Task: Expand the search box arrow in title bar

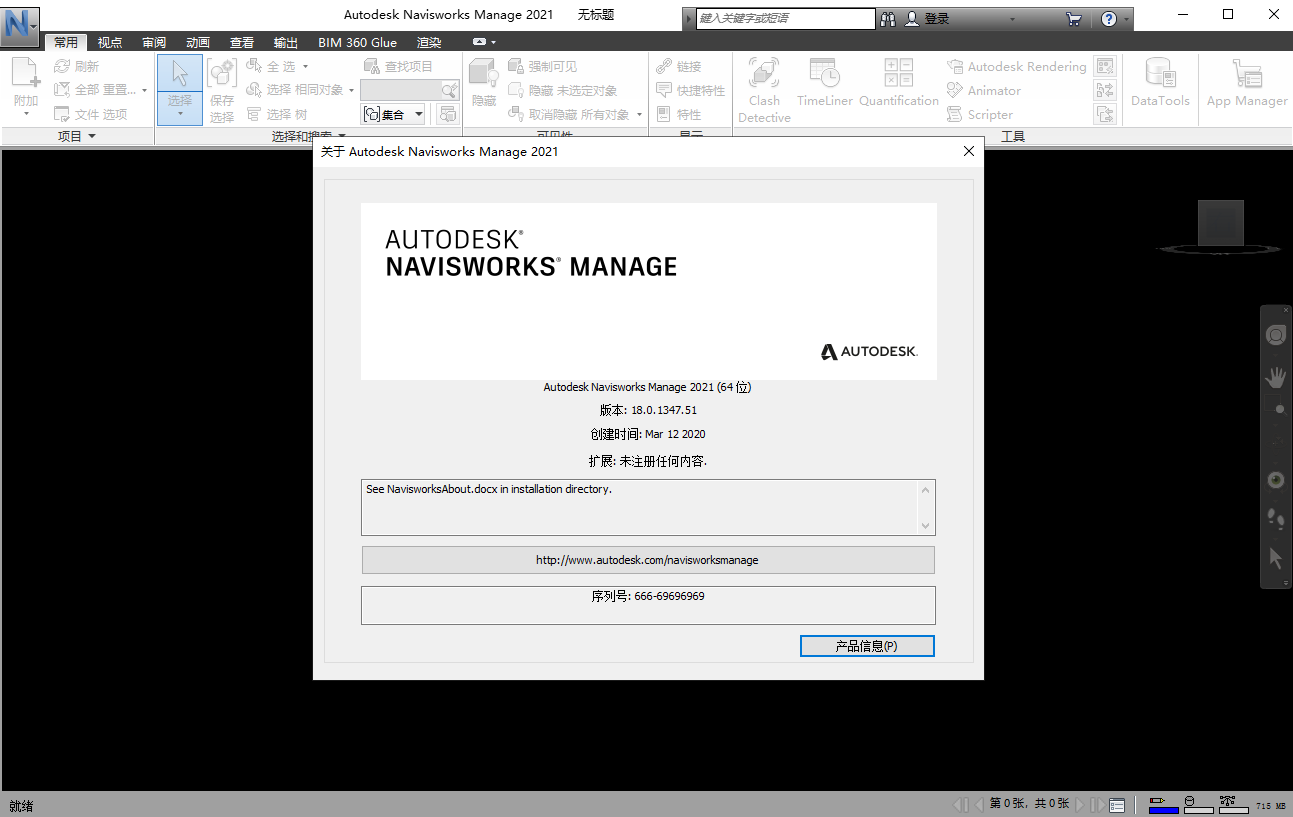Action: click(688, 19)
